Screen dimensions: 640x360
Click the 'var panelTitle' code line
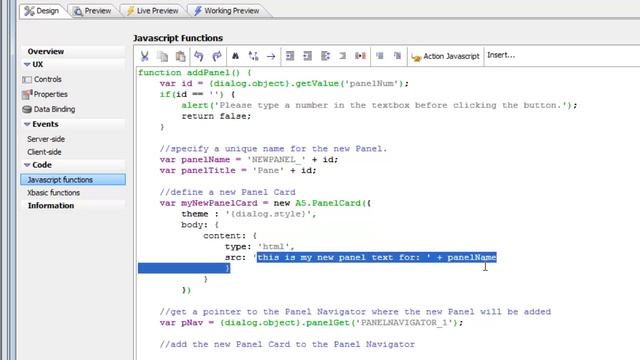point(238,171)
